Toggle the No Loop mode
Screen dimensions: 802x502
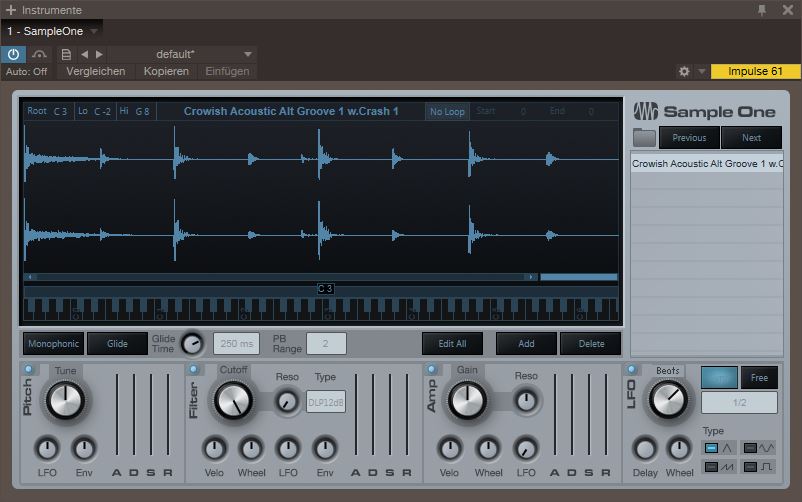click(x=447, y=112)
